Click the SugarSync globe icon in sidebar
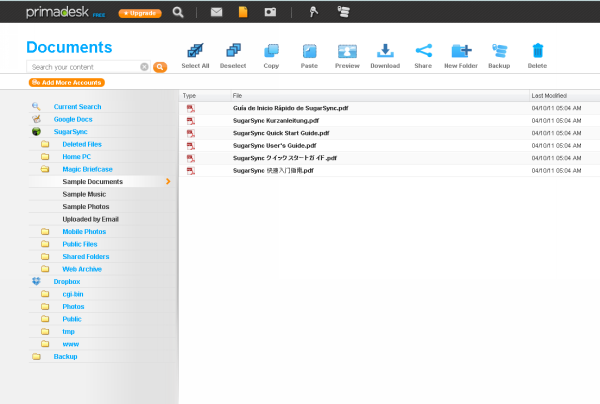 coord(36,132)
